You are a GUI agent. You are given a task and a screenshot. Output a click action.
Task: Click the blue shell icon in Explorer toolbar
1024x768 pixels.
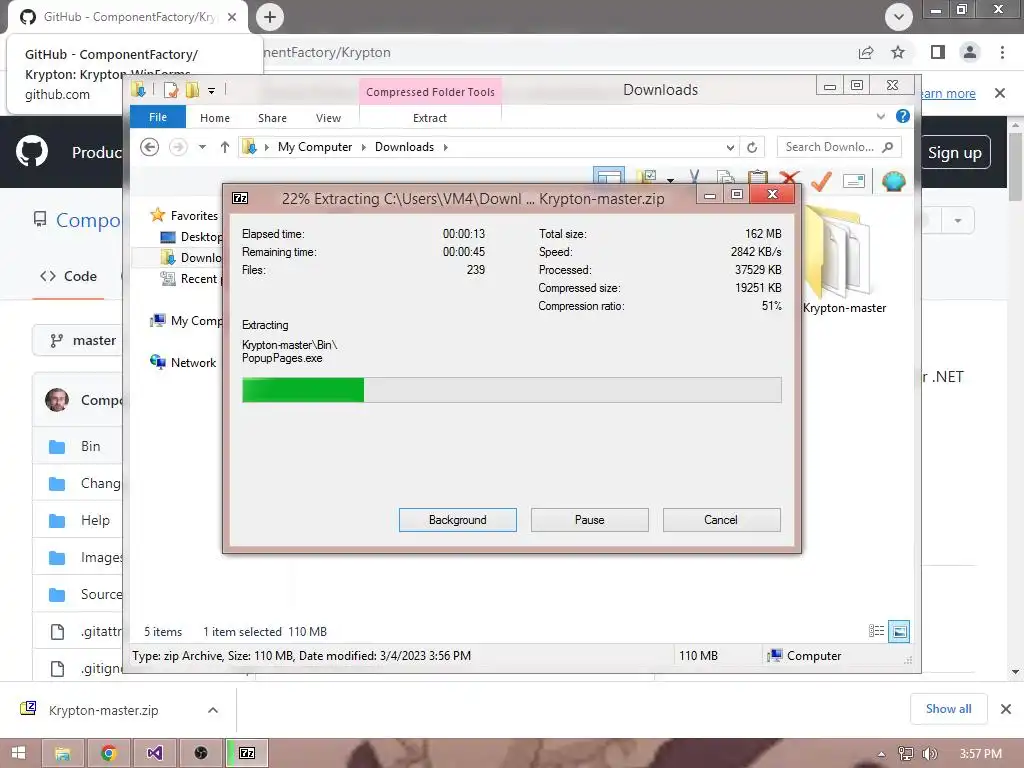point(893,180)
